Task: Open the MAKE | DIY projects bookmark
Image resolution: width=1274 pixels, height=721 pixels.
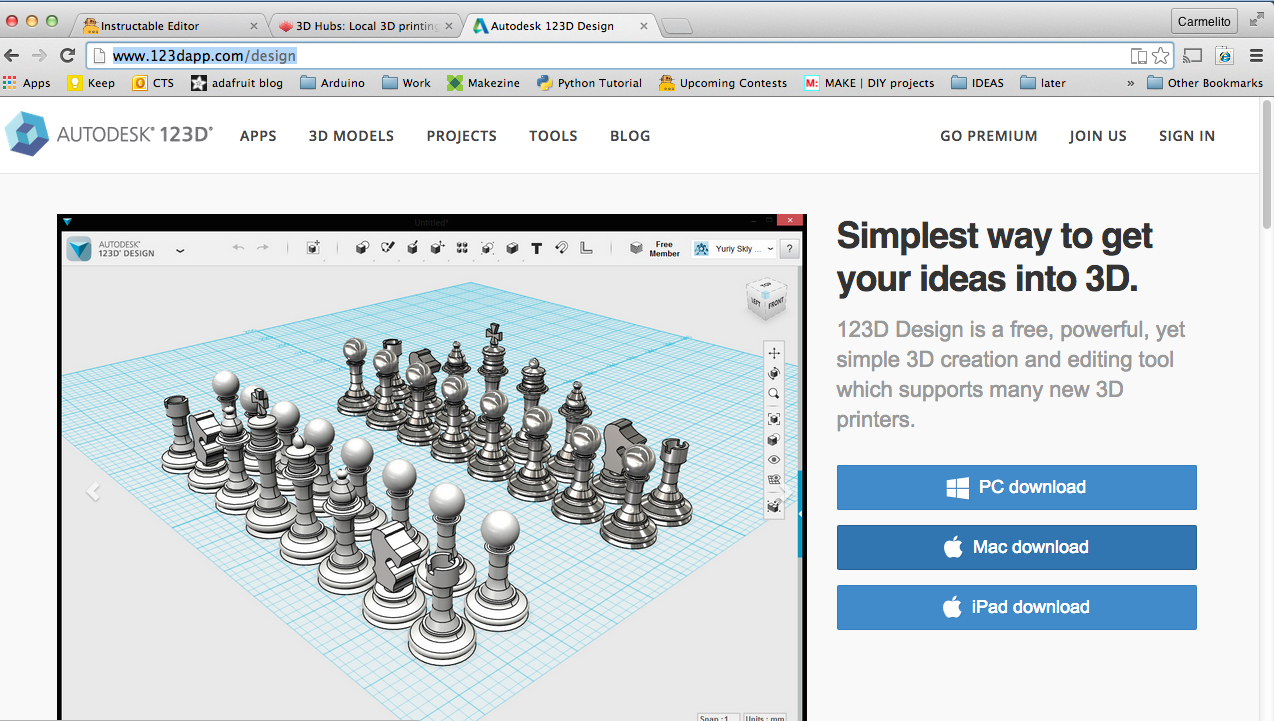Action: (869, 83)
